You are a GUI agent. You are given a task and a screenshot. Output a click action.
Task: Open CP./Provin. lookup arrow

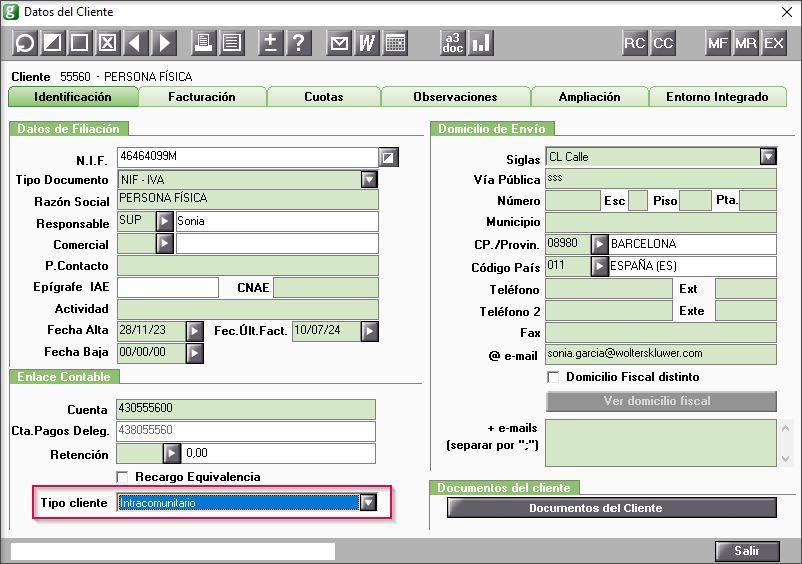click(599, 244)
